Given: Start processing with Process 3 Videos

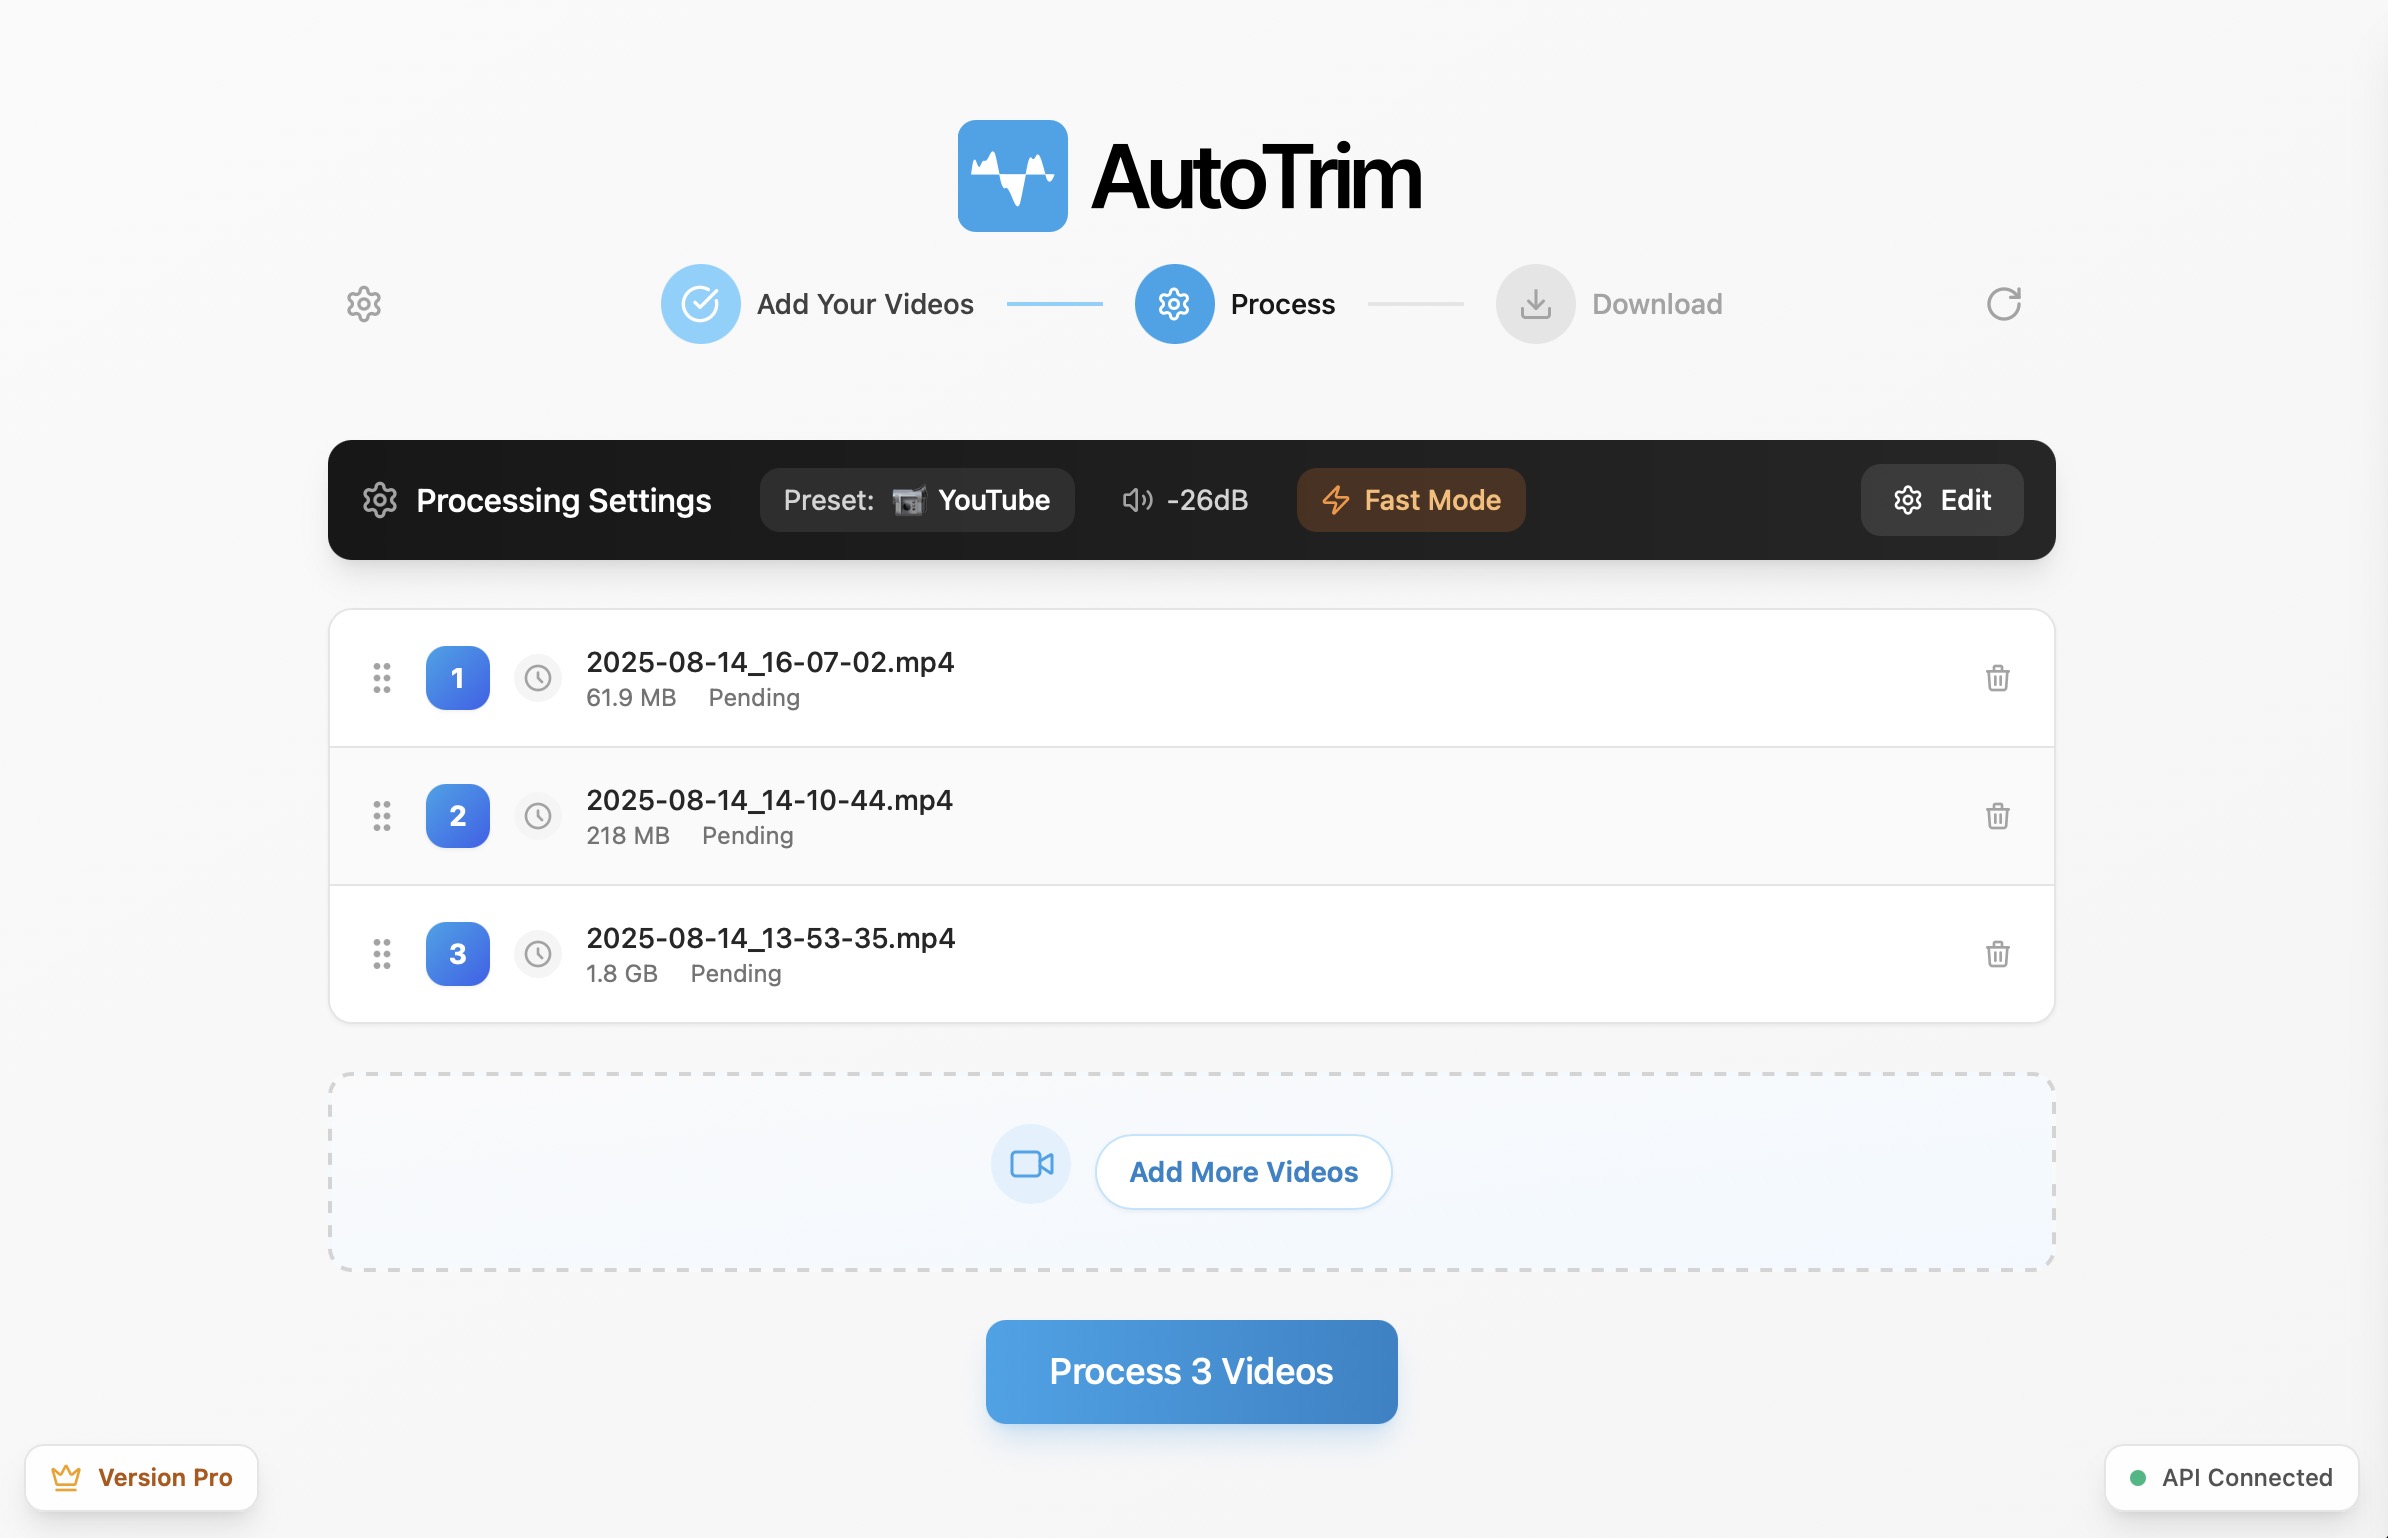Looking at the screenshot, I should tap(1191, 1372).
